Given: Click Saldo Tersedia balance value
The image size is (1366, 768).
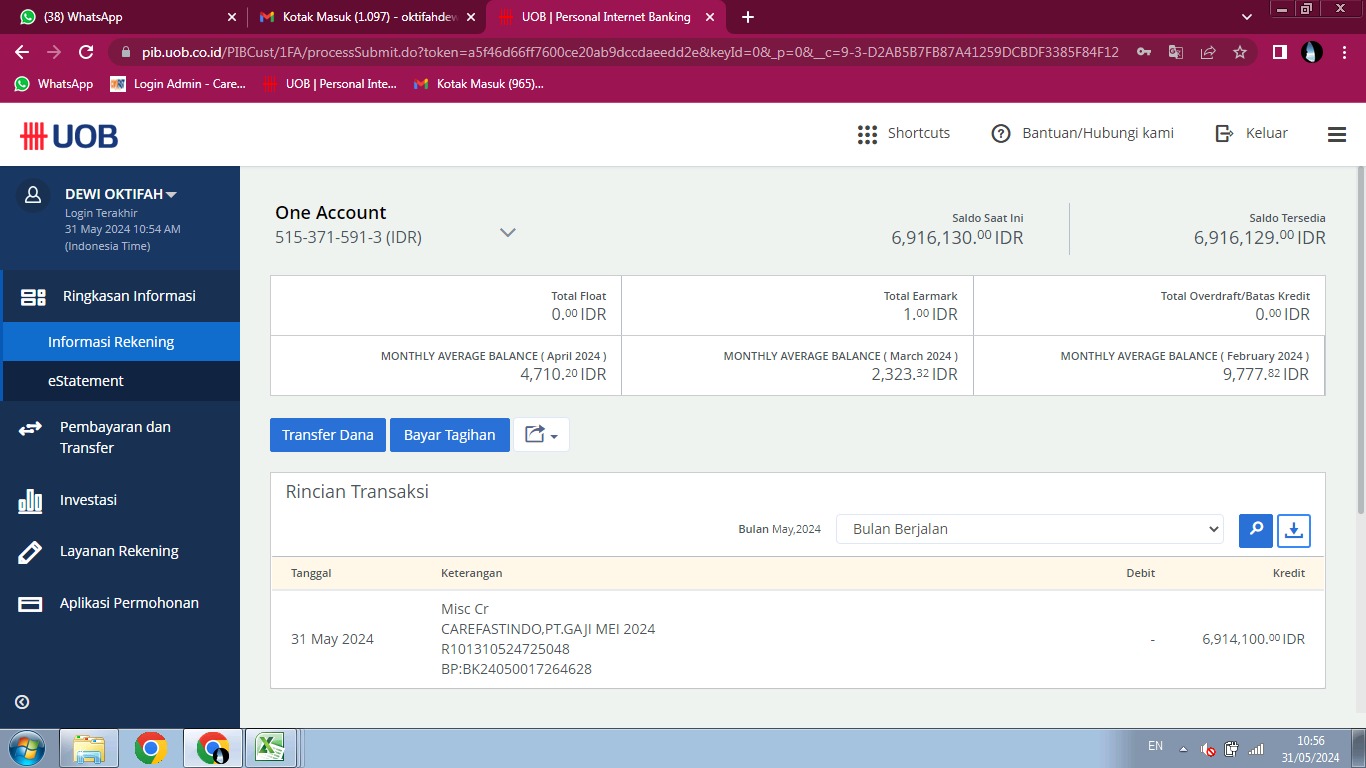Looking at the screenshot, I should [1260, 238].
